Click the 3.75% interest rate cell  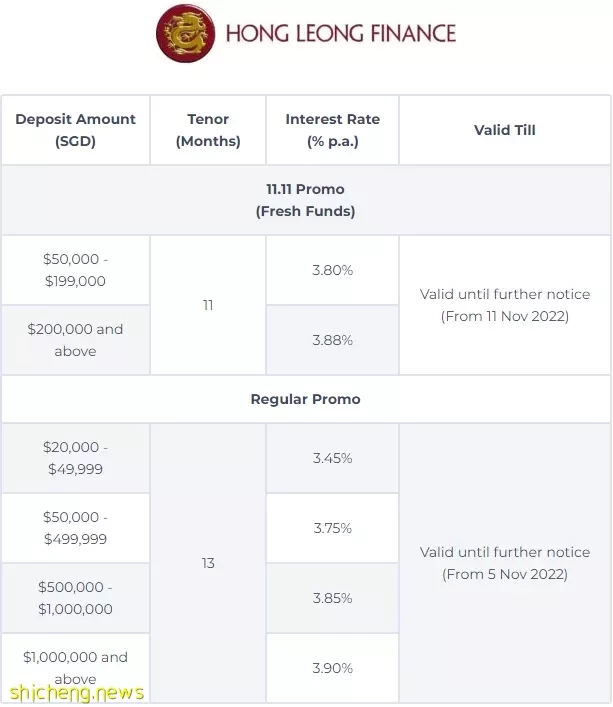[333, 528]
